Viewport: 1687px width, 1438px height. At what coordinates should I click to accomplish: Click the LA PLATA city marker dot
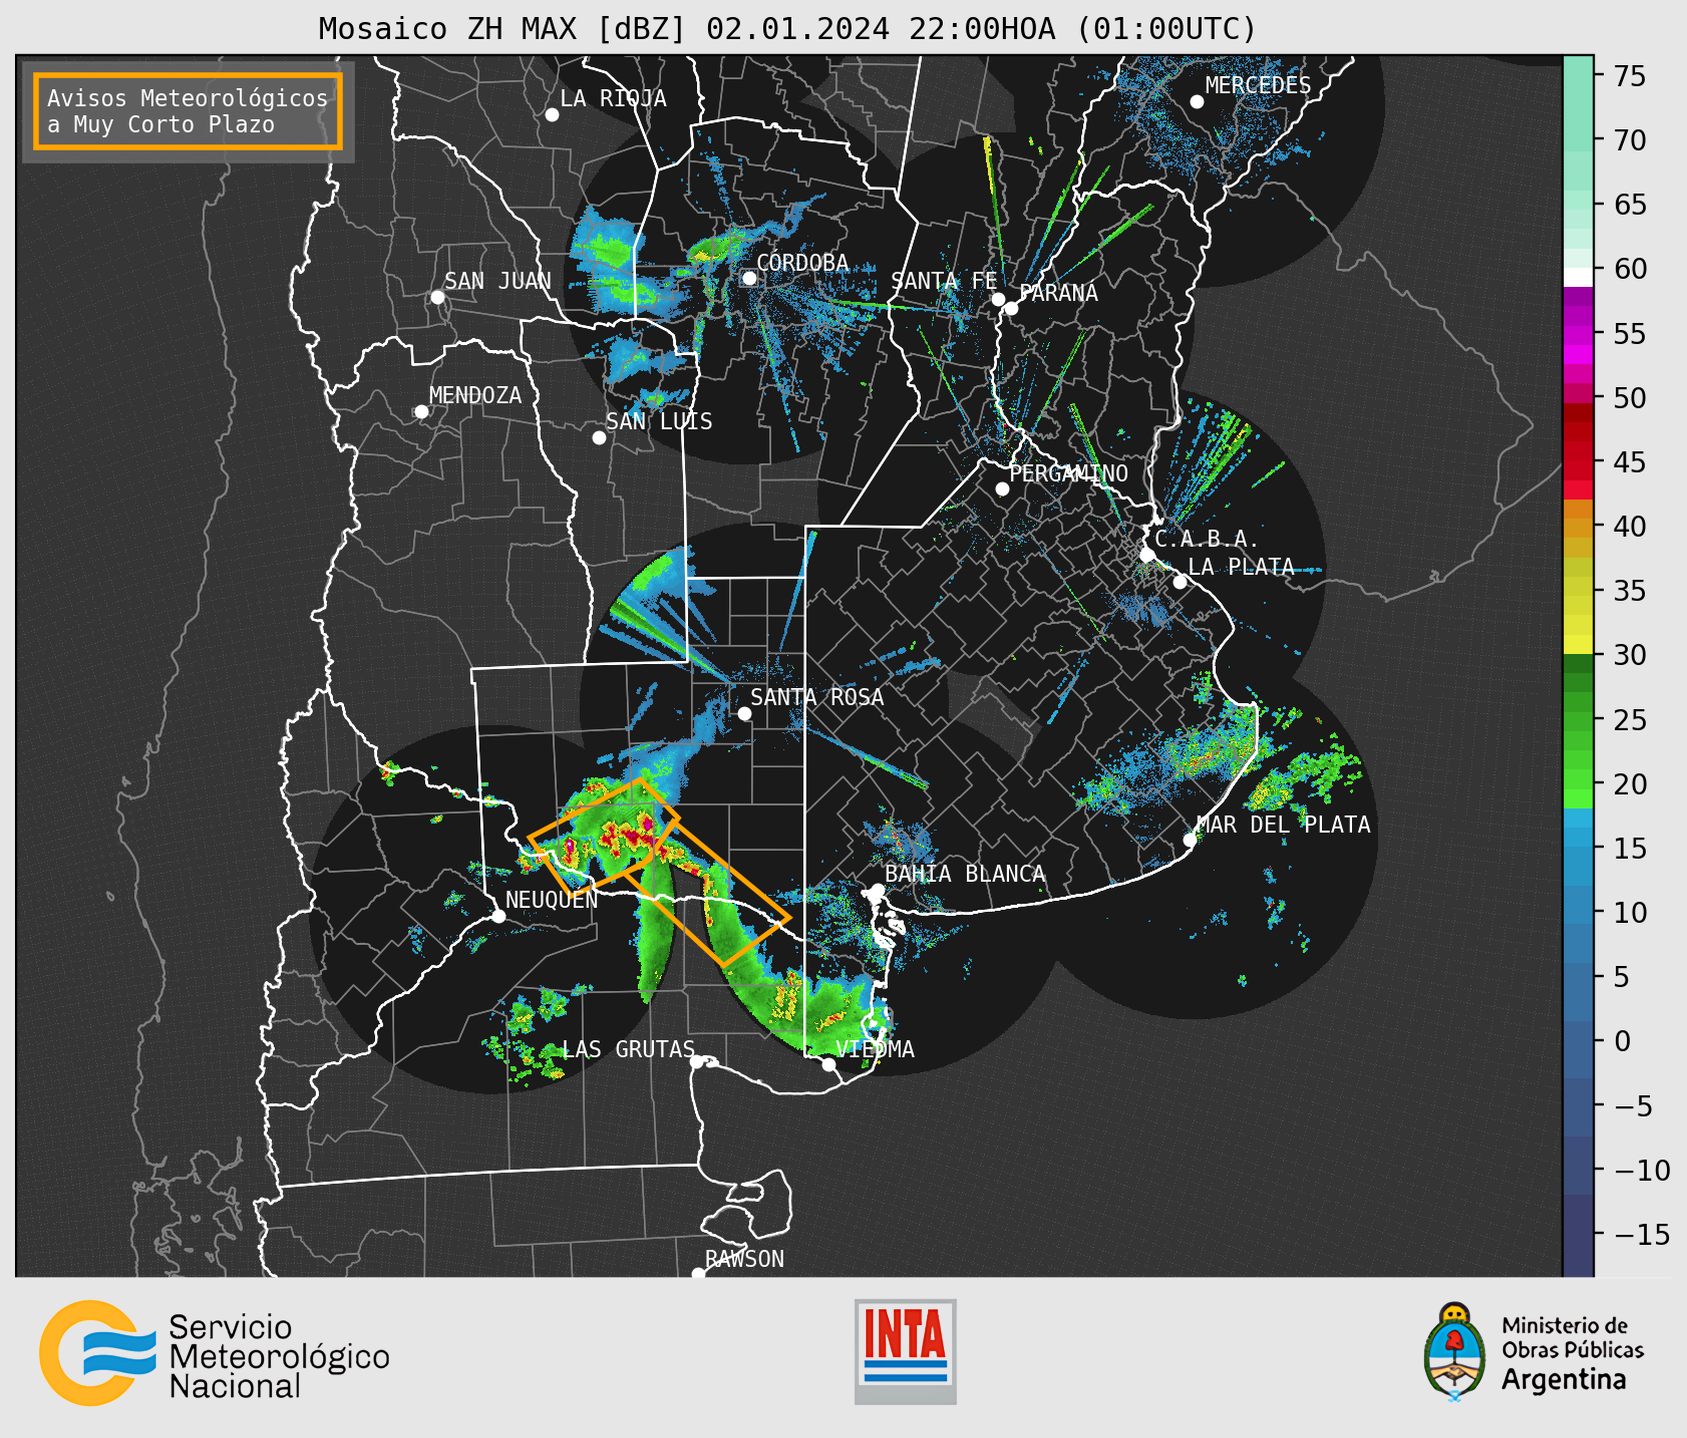pyautogui.click(x=1180, y=582)
